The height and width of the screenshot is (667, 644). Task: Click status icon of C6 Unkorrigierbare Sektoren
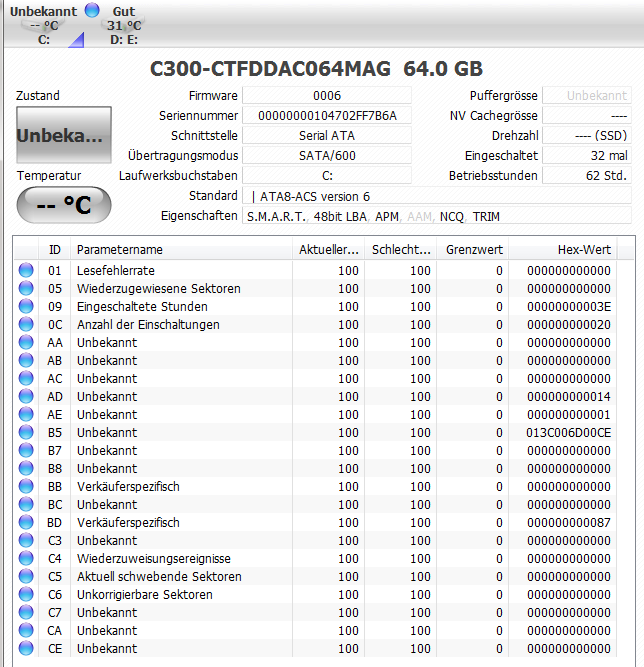[26, 594]
